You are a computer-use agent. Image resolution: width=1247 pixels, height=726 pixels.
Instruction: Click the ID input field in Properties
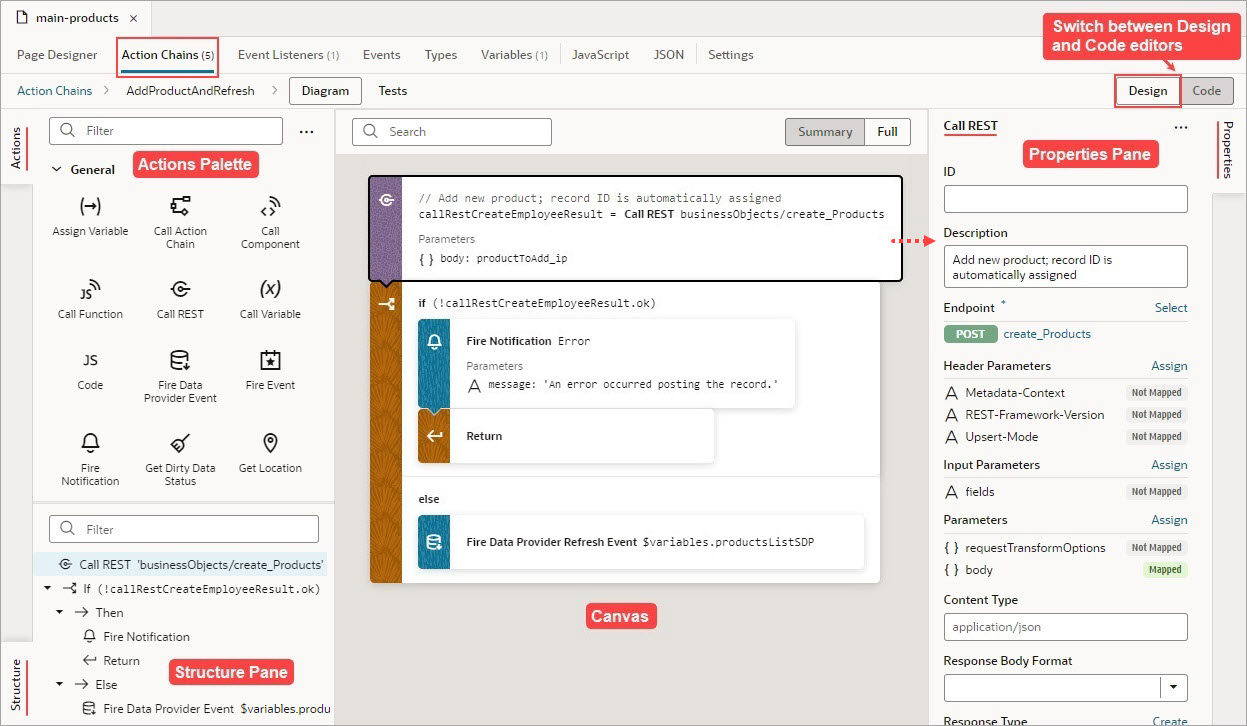1064,198
